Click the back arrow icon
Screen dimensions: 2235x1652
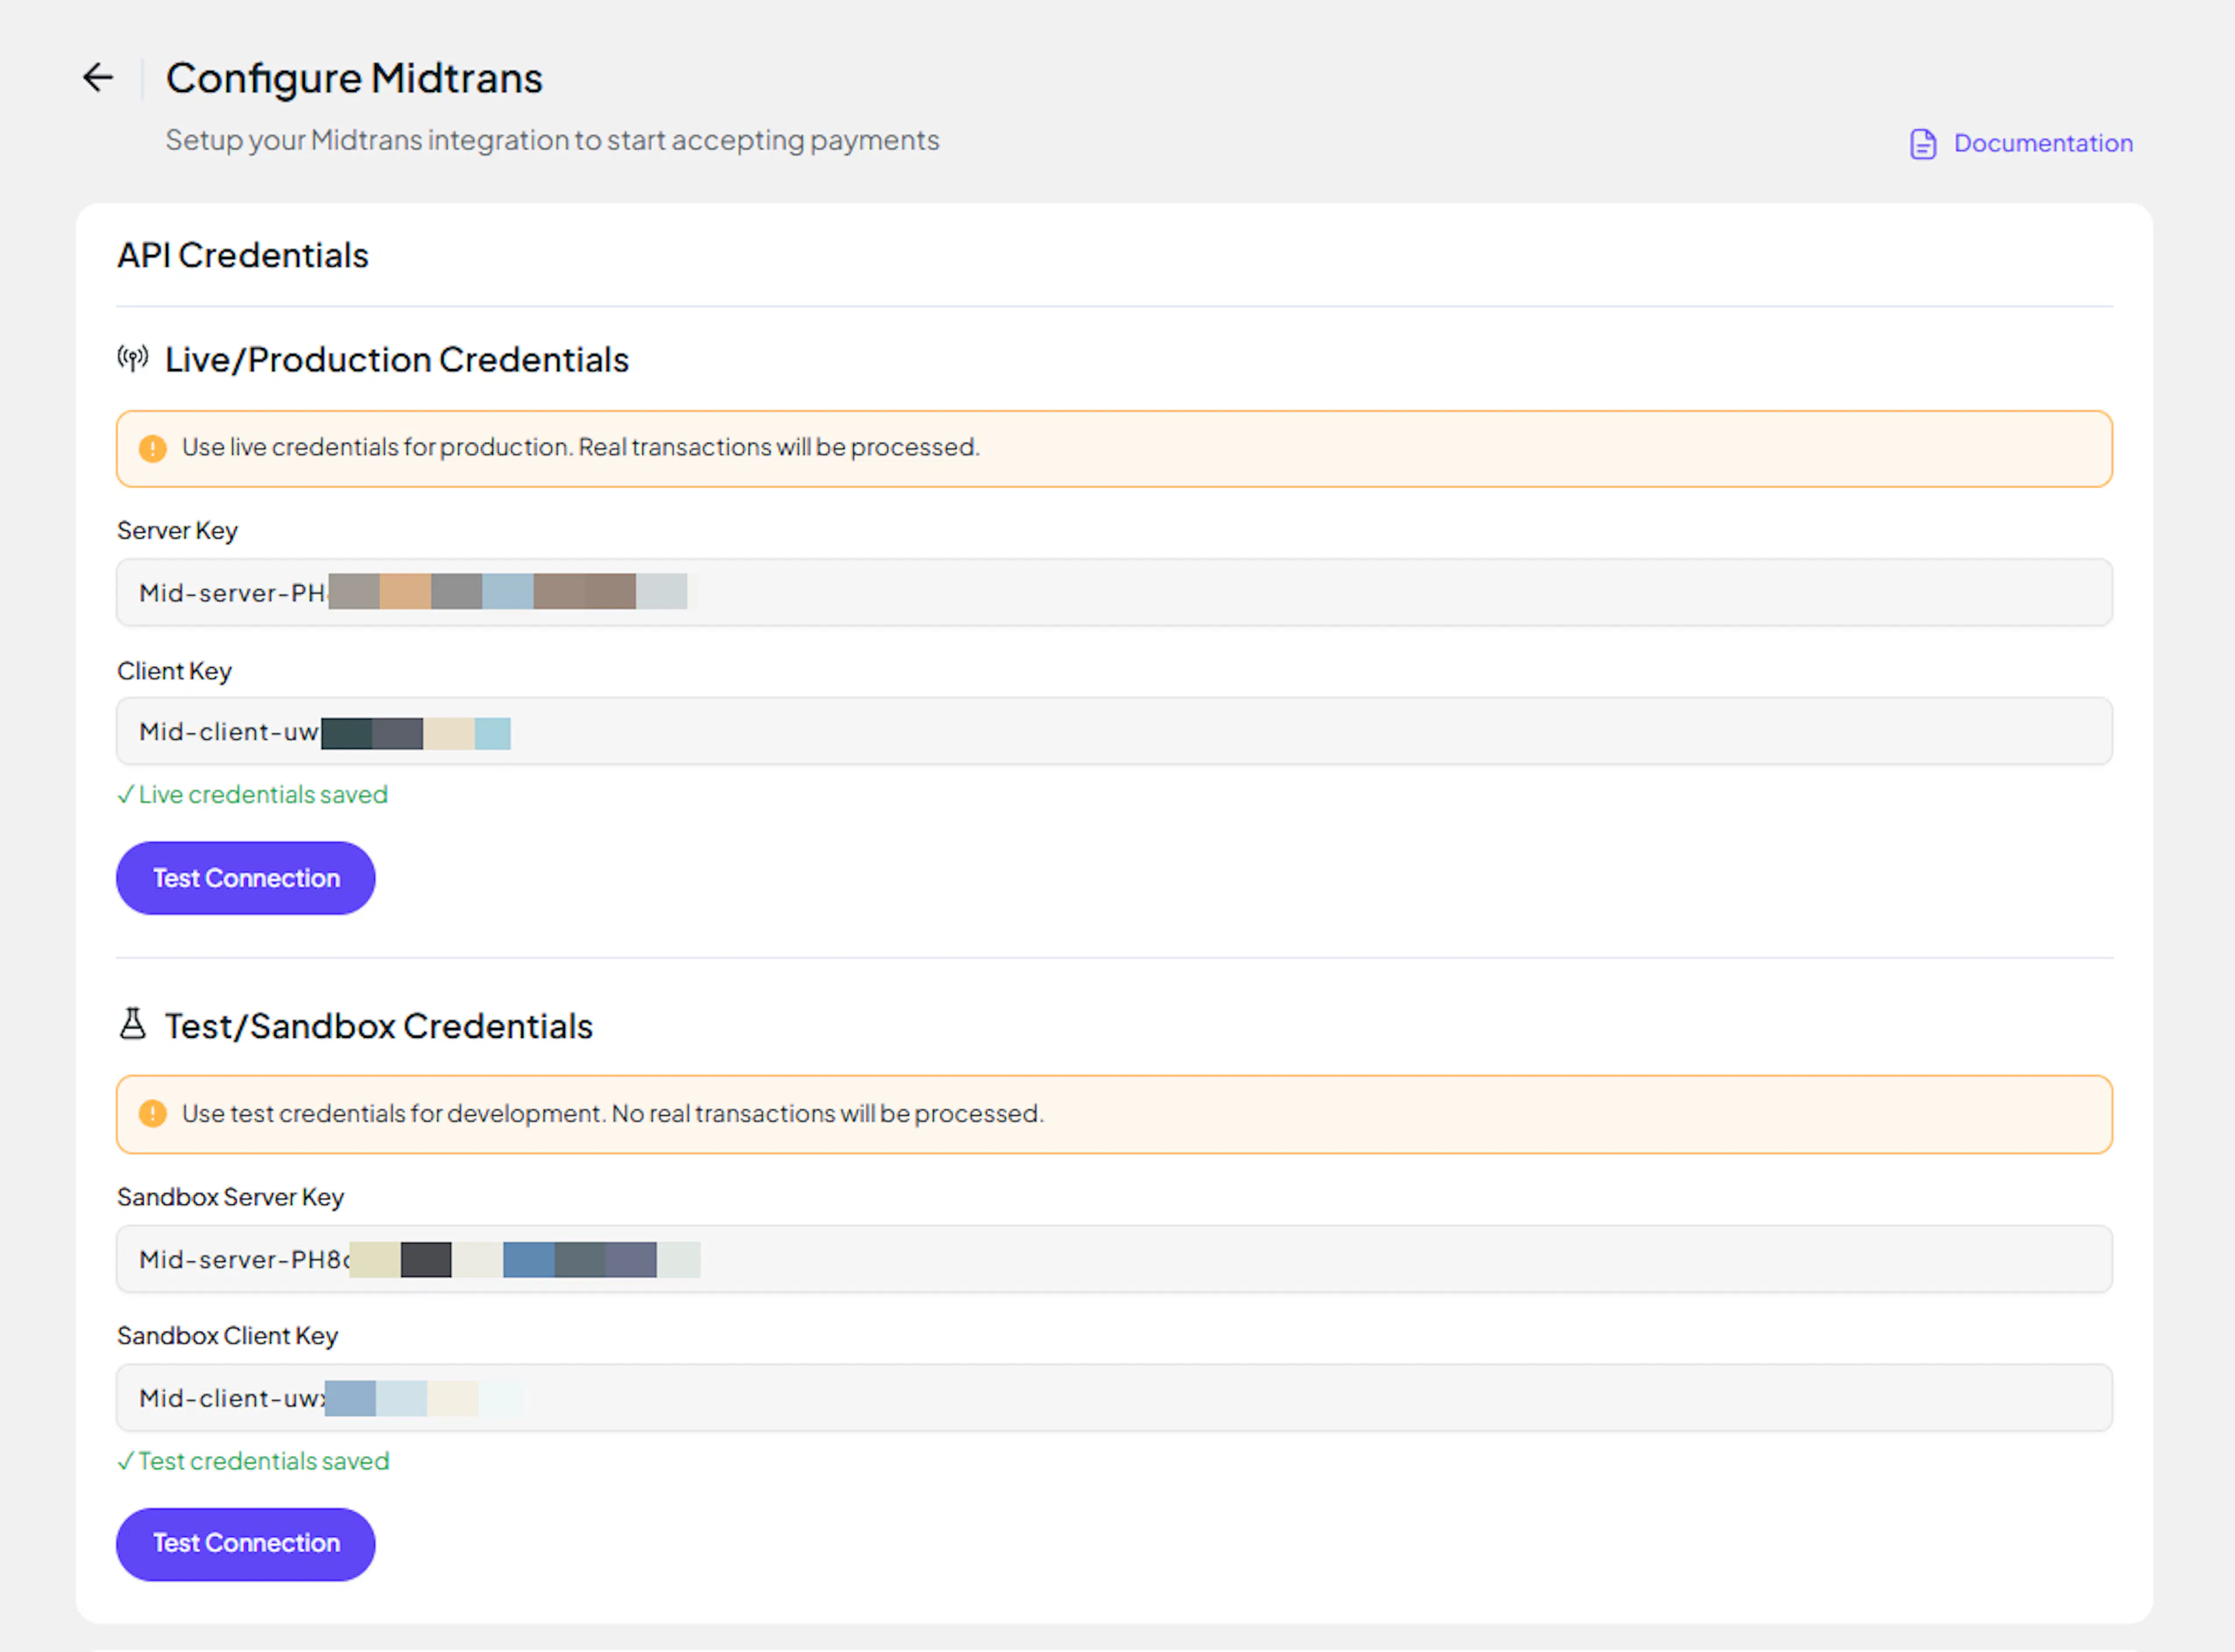click(x=98, y=77)
